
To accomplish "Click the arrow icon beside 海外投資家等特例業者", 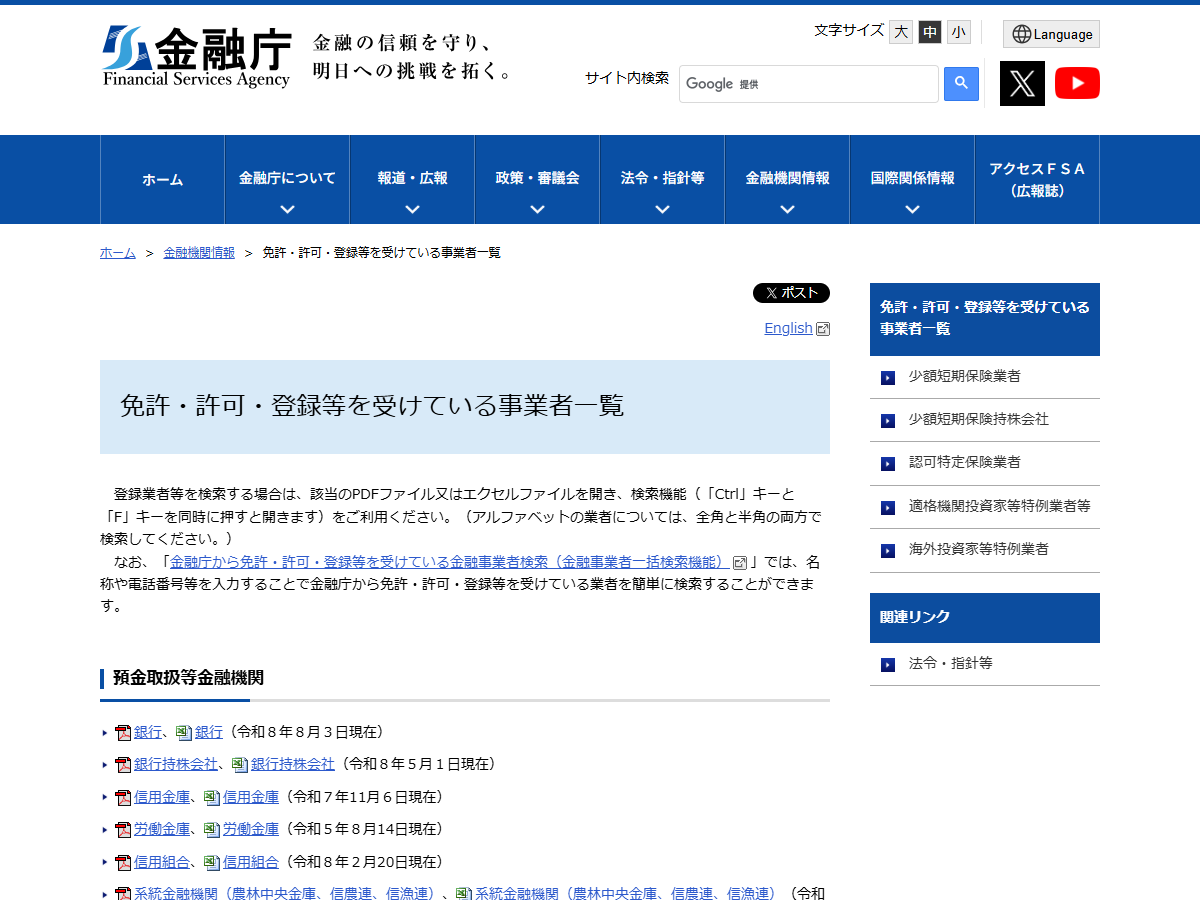I will click(888, 551).
